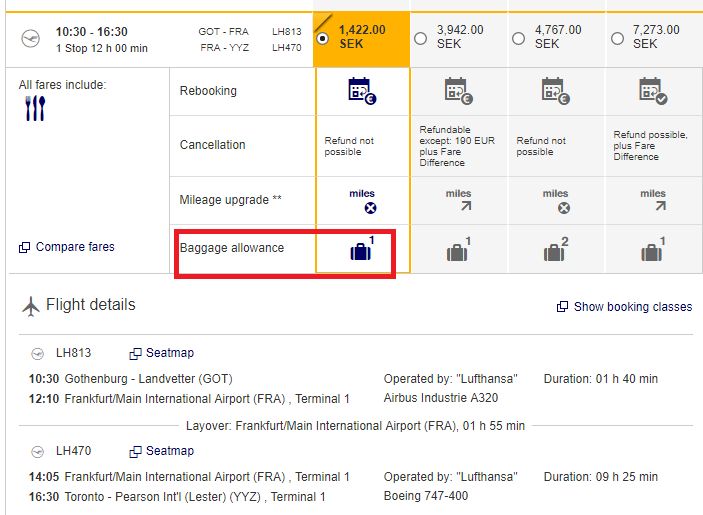Click the Airbus Industrie A320 aircraft text
This screenshot has width=703, height=515.
pyautogui.click(x=441, y=398)
